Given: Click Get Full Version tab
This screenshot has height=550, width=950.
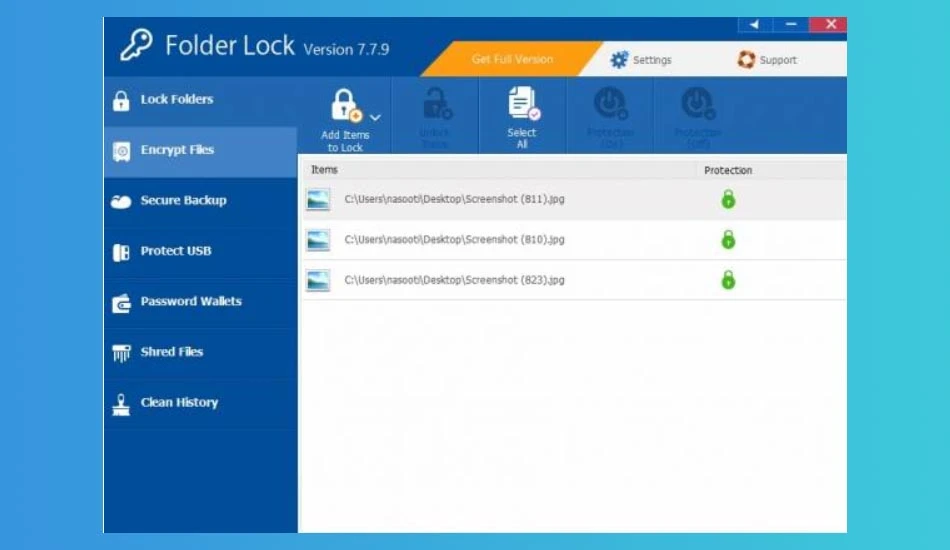Looking at the screenshot, I should pos(512,59).
